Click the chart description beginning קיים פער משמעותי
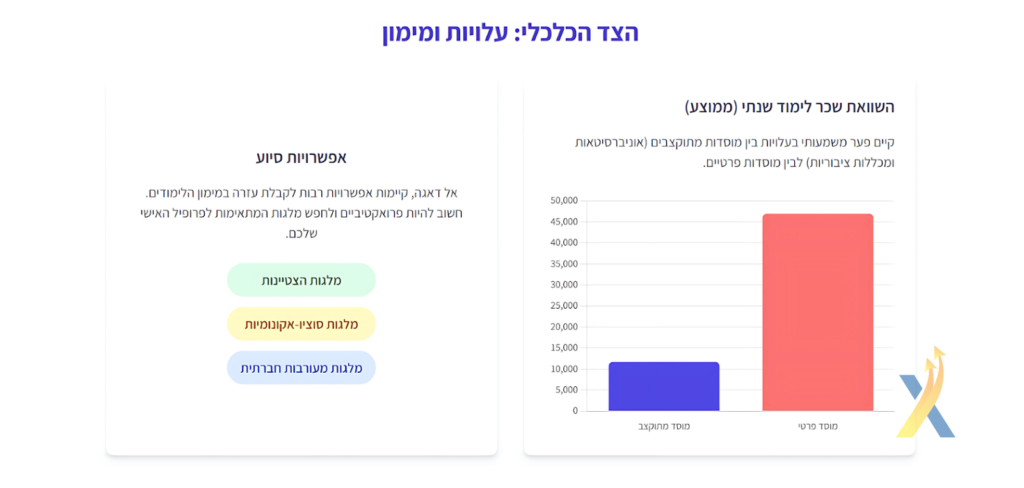Image resolution: width=1024 pixels, height=488 pixels. pyautogui.click(x=734, y=152)
